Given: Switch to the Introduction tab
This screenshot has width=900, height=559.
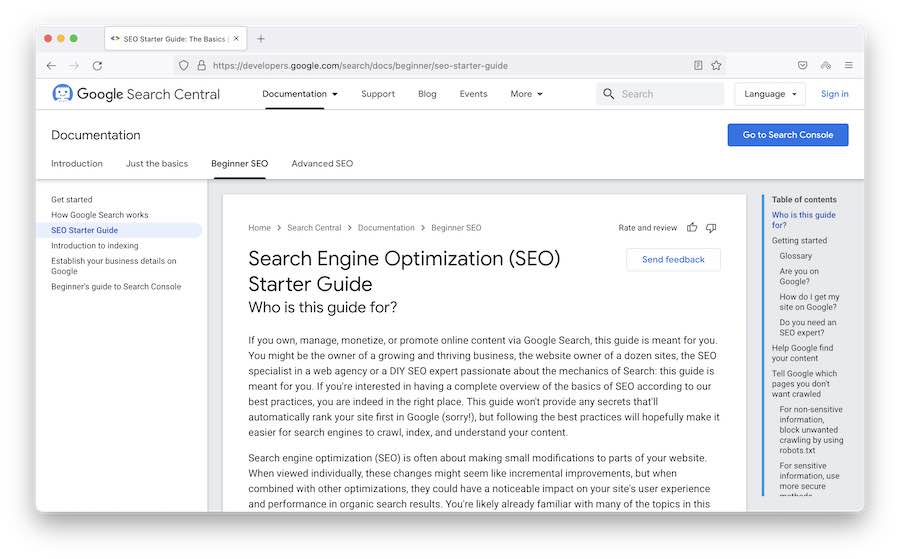Looking at the screenshot, I should 77,164.
